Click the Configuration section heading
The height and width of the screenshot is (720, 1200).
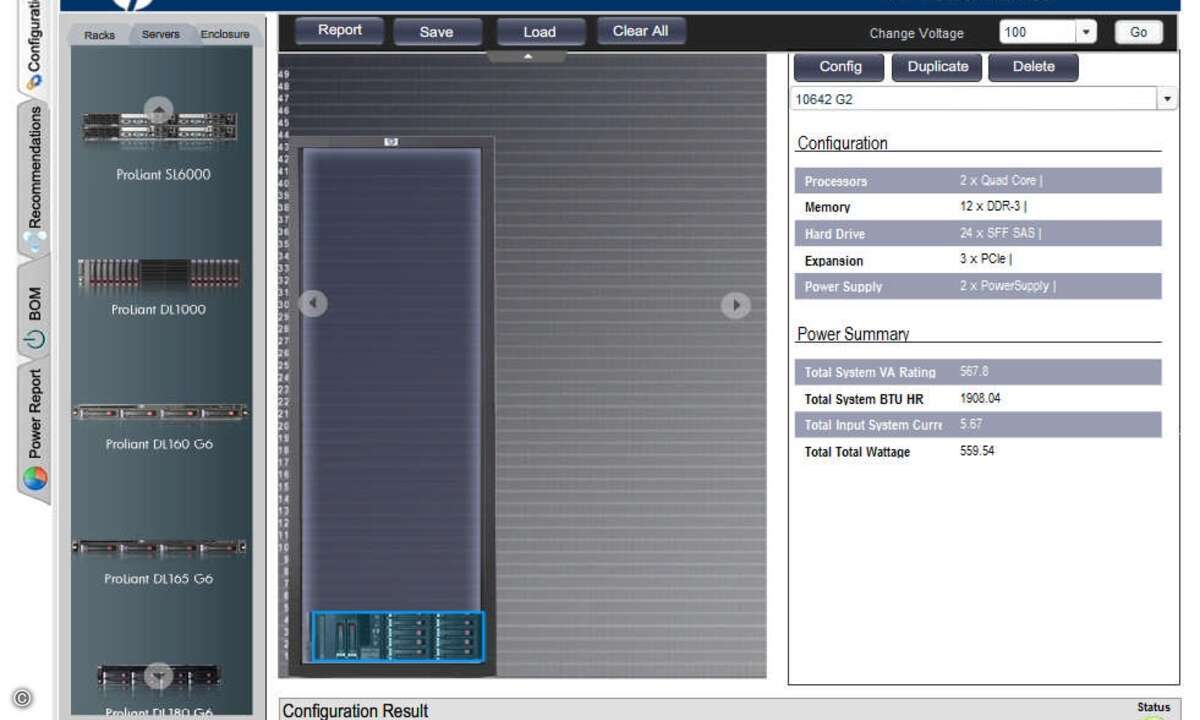pyautogui.click(x=842, y=143)
